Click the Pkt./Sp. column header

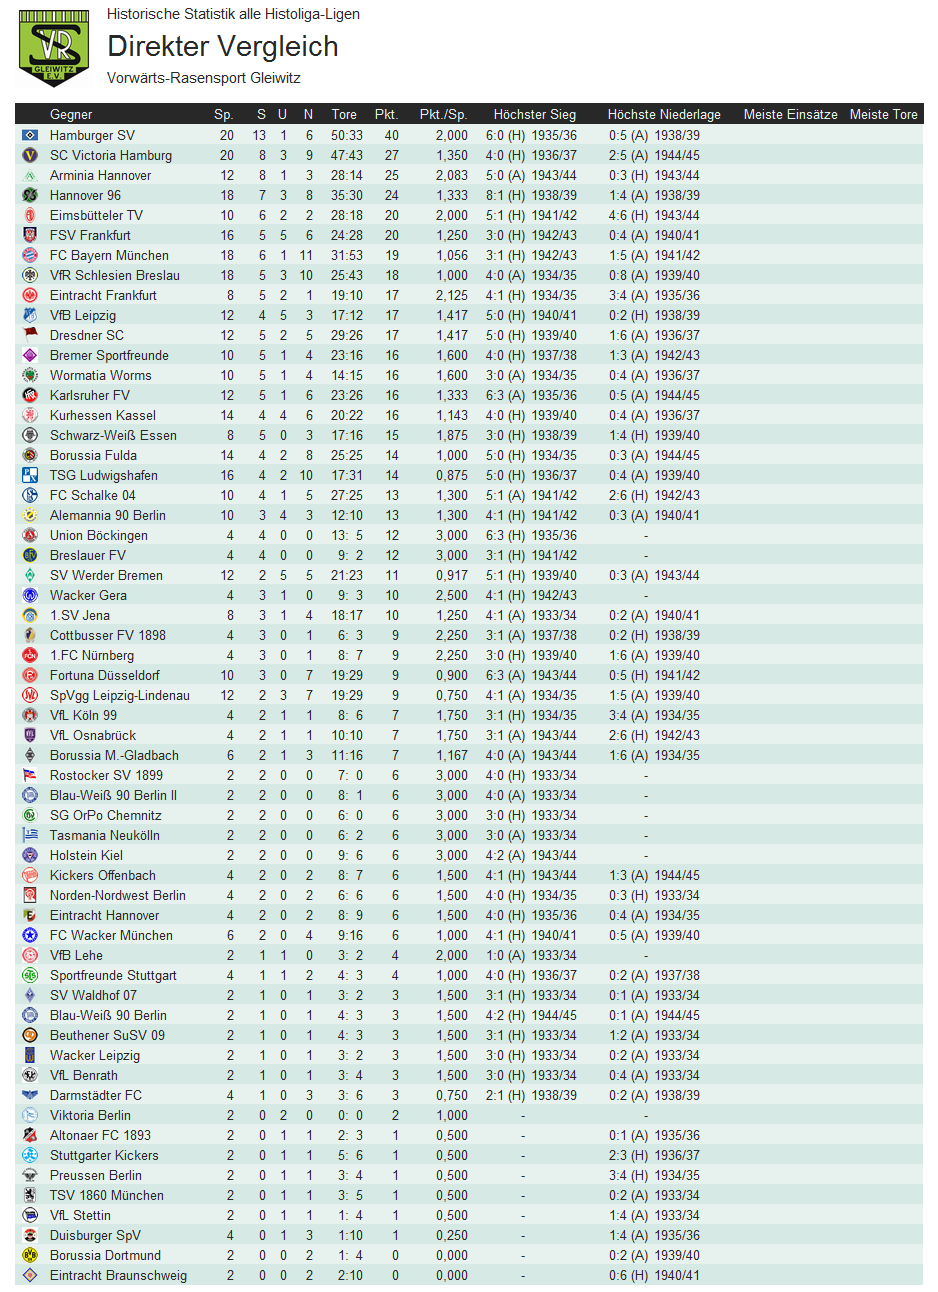coord(443,114)
